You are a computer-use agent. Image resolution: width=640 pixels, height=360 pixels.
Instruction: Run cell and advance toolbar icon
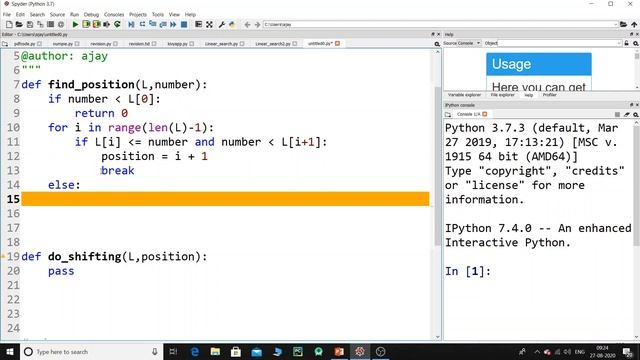coord(96,24)
